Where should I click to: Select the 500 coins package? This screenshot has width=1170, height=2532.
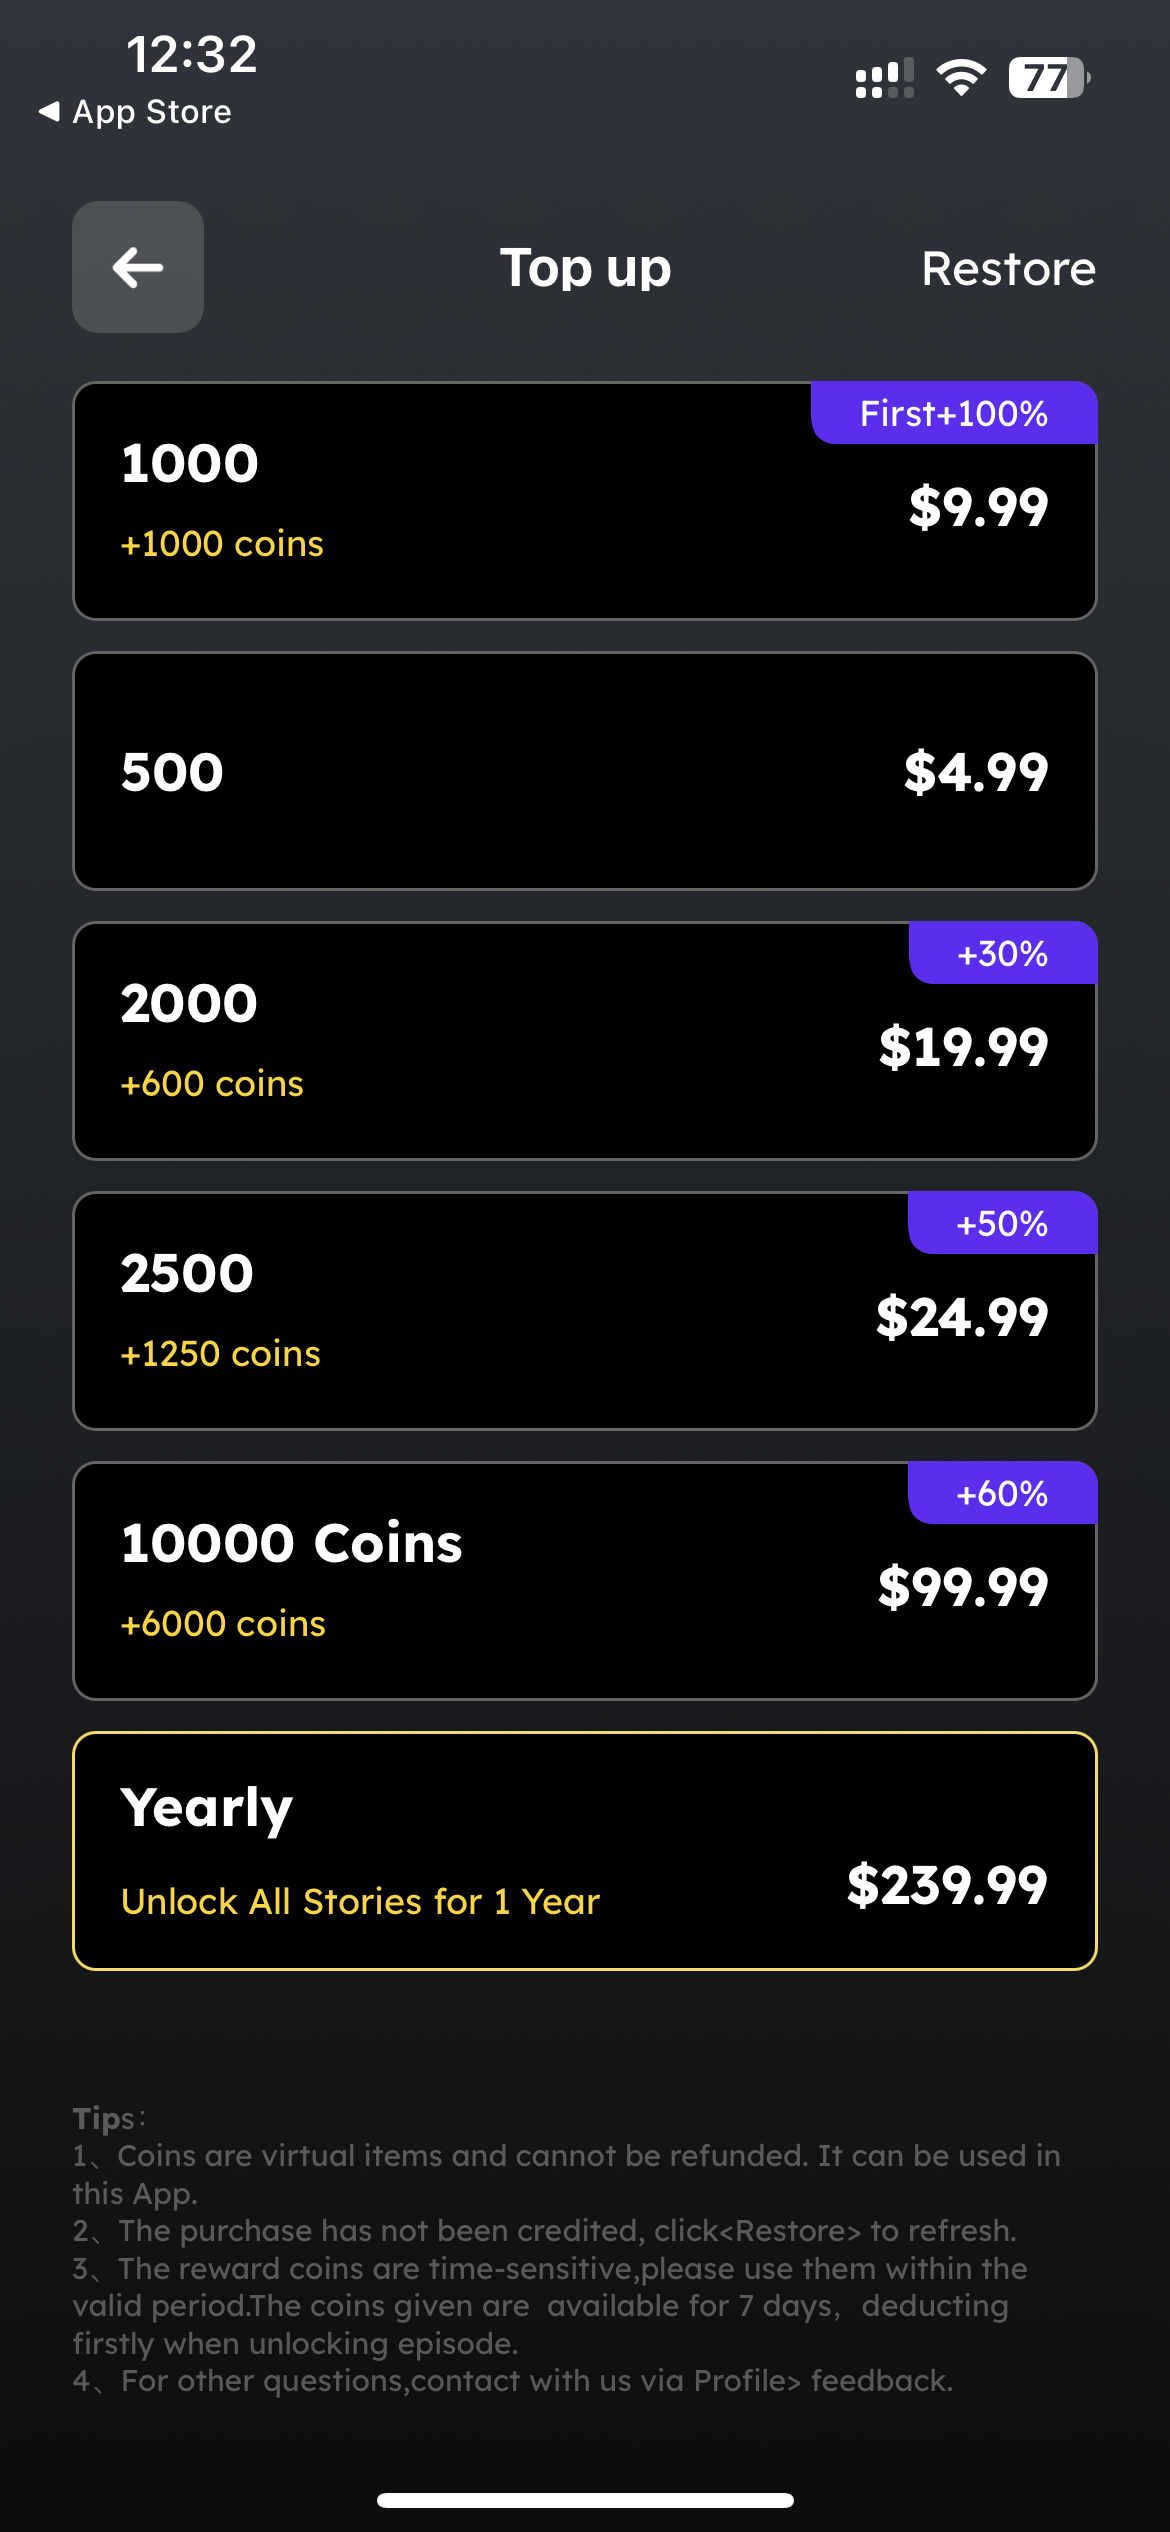tap(585, 771)
